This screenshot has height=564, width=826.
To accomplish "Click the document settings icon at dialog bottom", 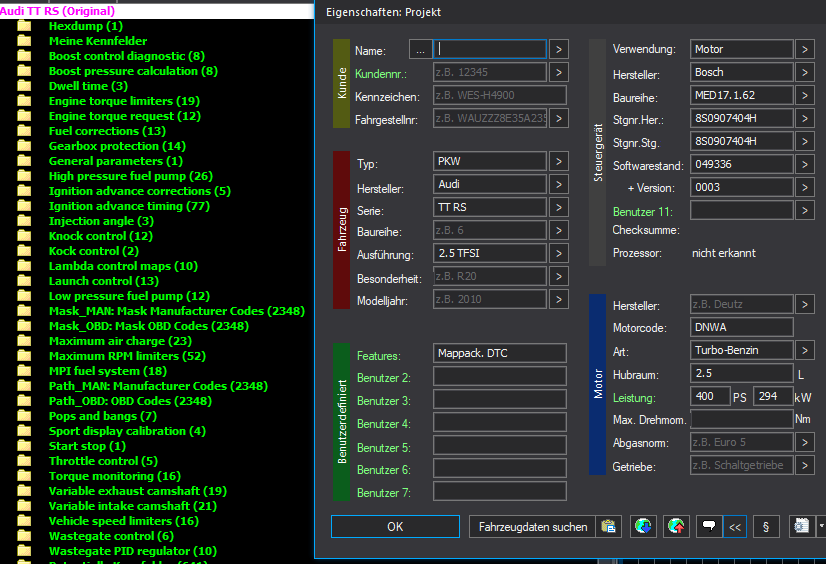I will (802, 527).
